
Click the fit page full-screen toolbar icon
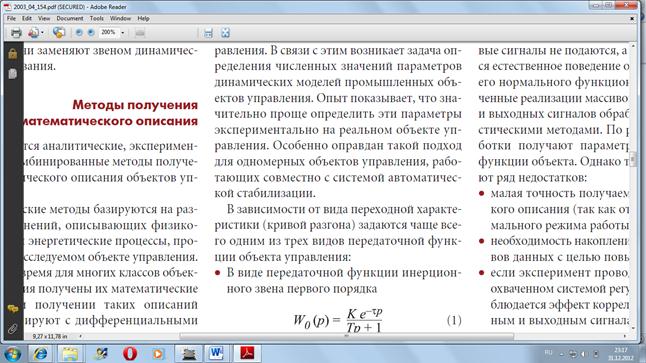(x=225, y=33)
